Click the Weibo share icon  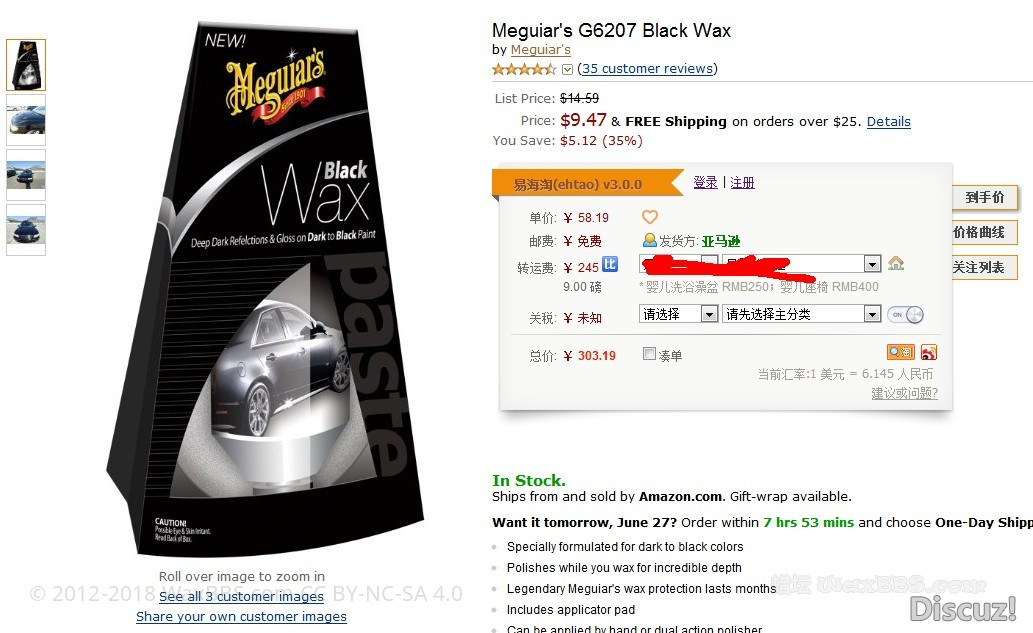pos(929,352)
